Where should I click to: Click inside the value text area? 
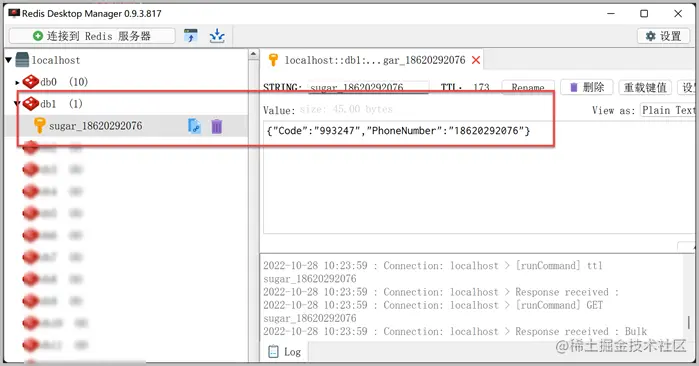pyautogui.click(x=478, y=177)
